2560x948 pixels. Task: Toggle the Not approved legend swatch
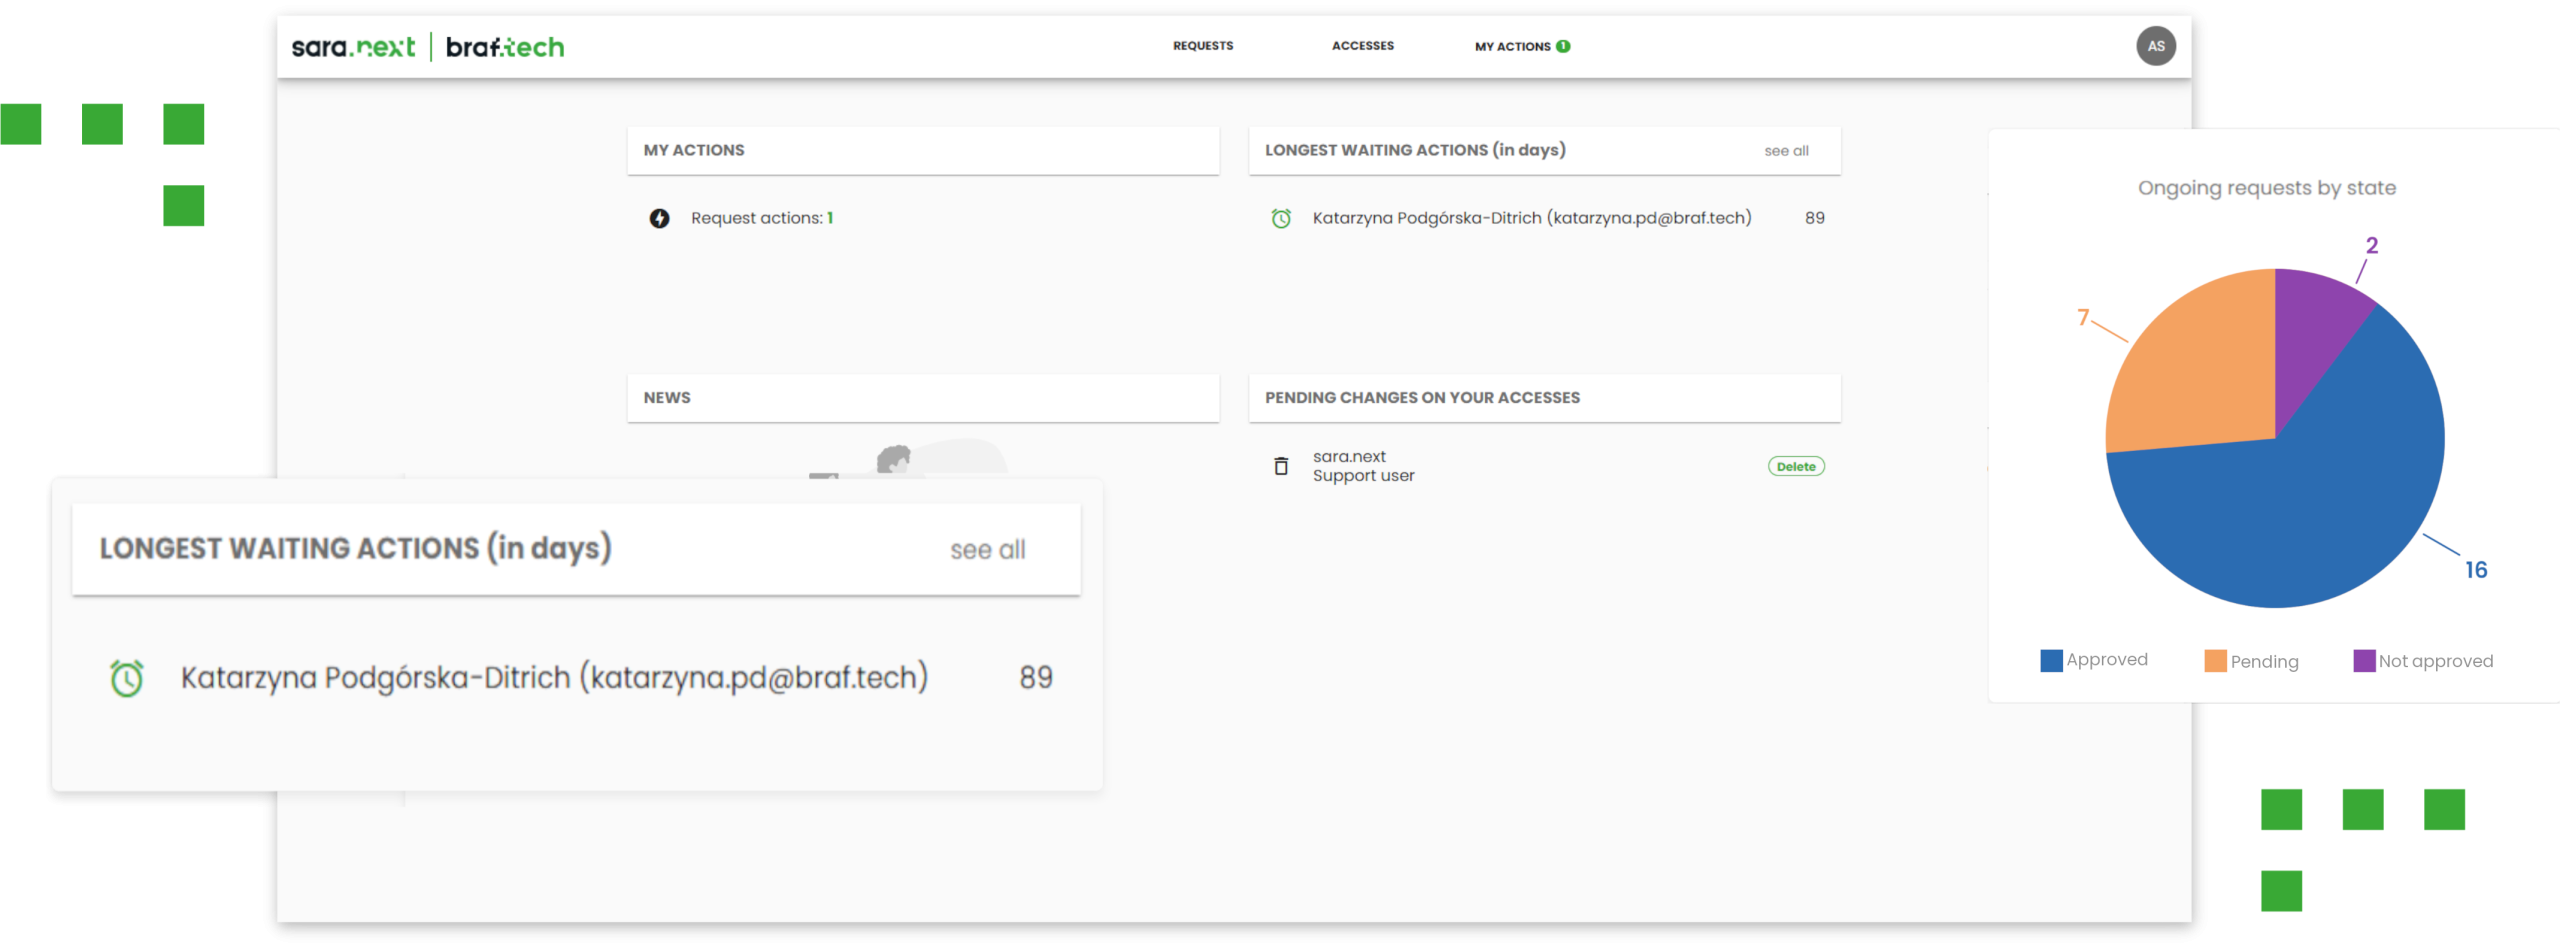coord(2364,661)
